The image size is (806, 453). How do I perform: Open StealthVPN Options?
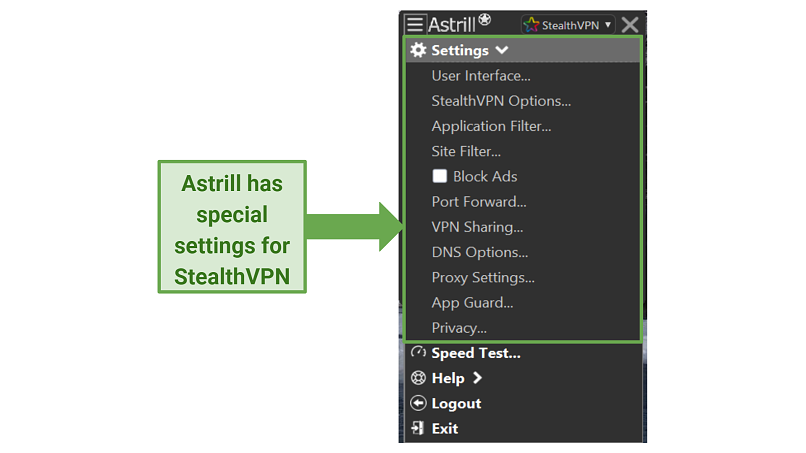point(501,101)
